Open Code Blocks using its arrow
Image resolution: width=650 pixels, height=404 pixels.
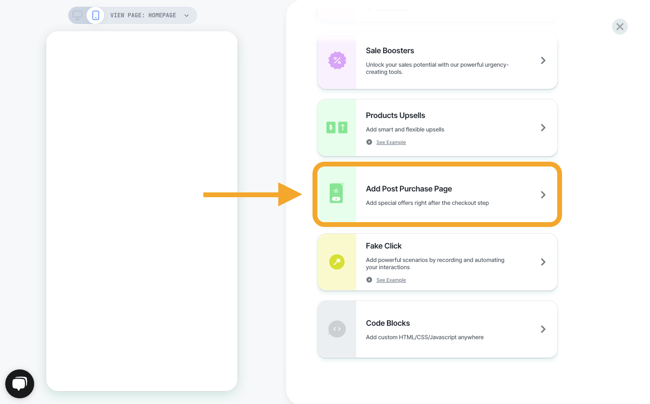tap(543, 329)
